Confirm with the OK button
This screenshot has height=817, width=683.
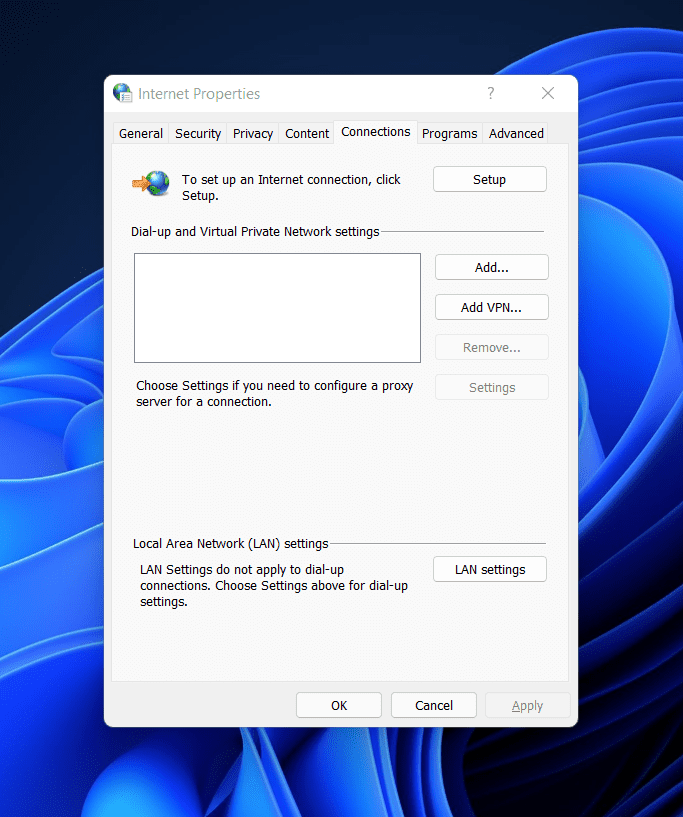pos(339,705)
